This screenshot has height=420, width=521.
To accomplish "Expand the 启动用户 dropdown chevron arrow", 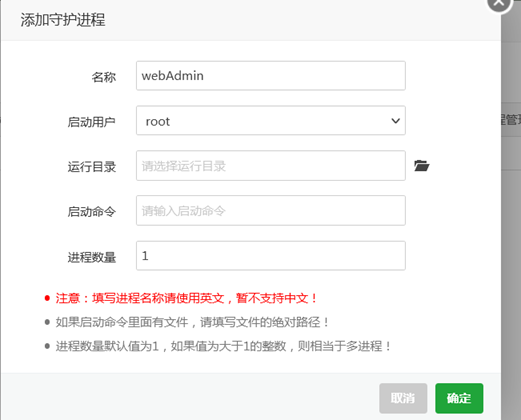I will (395, 121).
